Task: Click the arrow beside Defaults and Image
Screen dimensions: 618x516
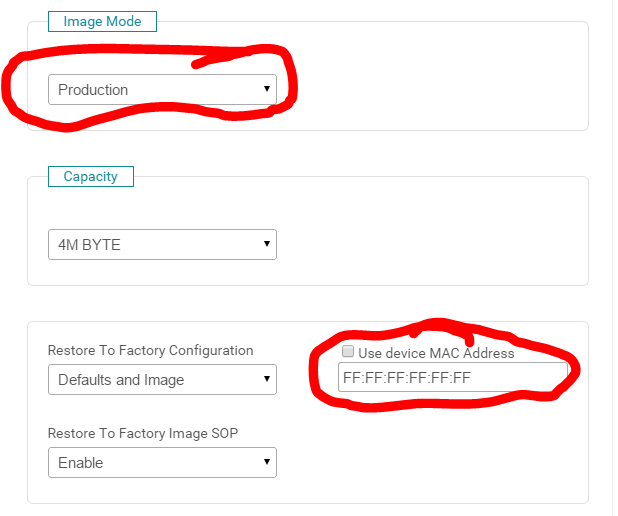Action: pyautogui.click(x=267, y=379)
